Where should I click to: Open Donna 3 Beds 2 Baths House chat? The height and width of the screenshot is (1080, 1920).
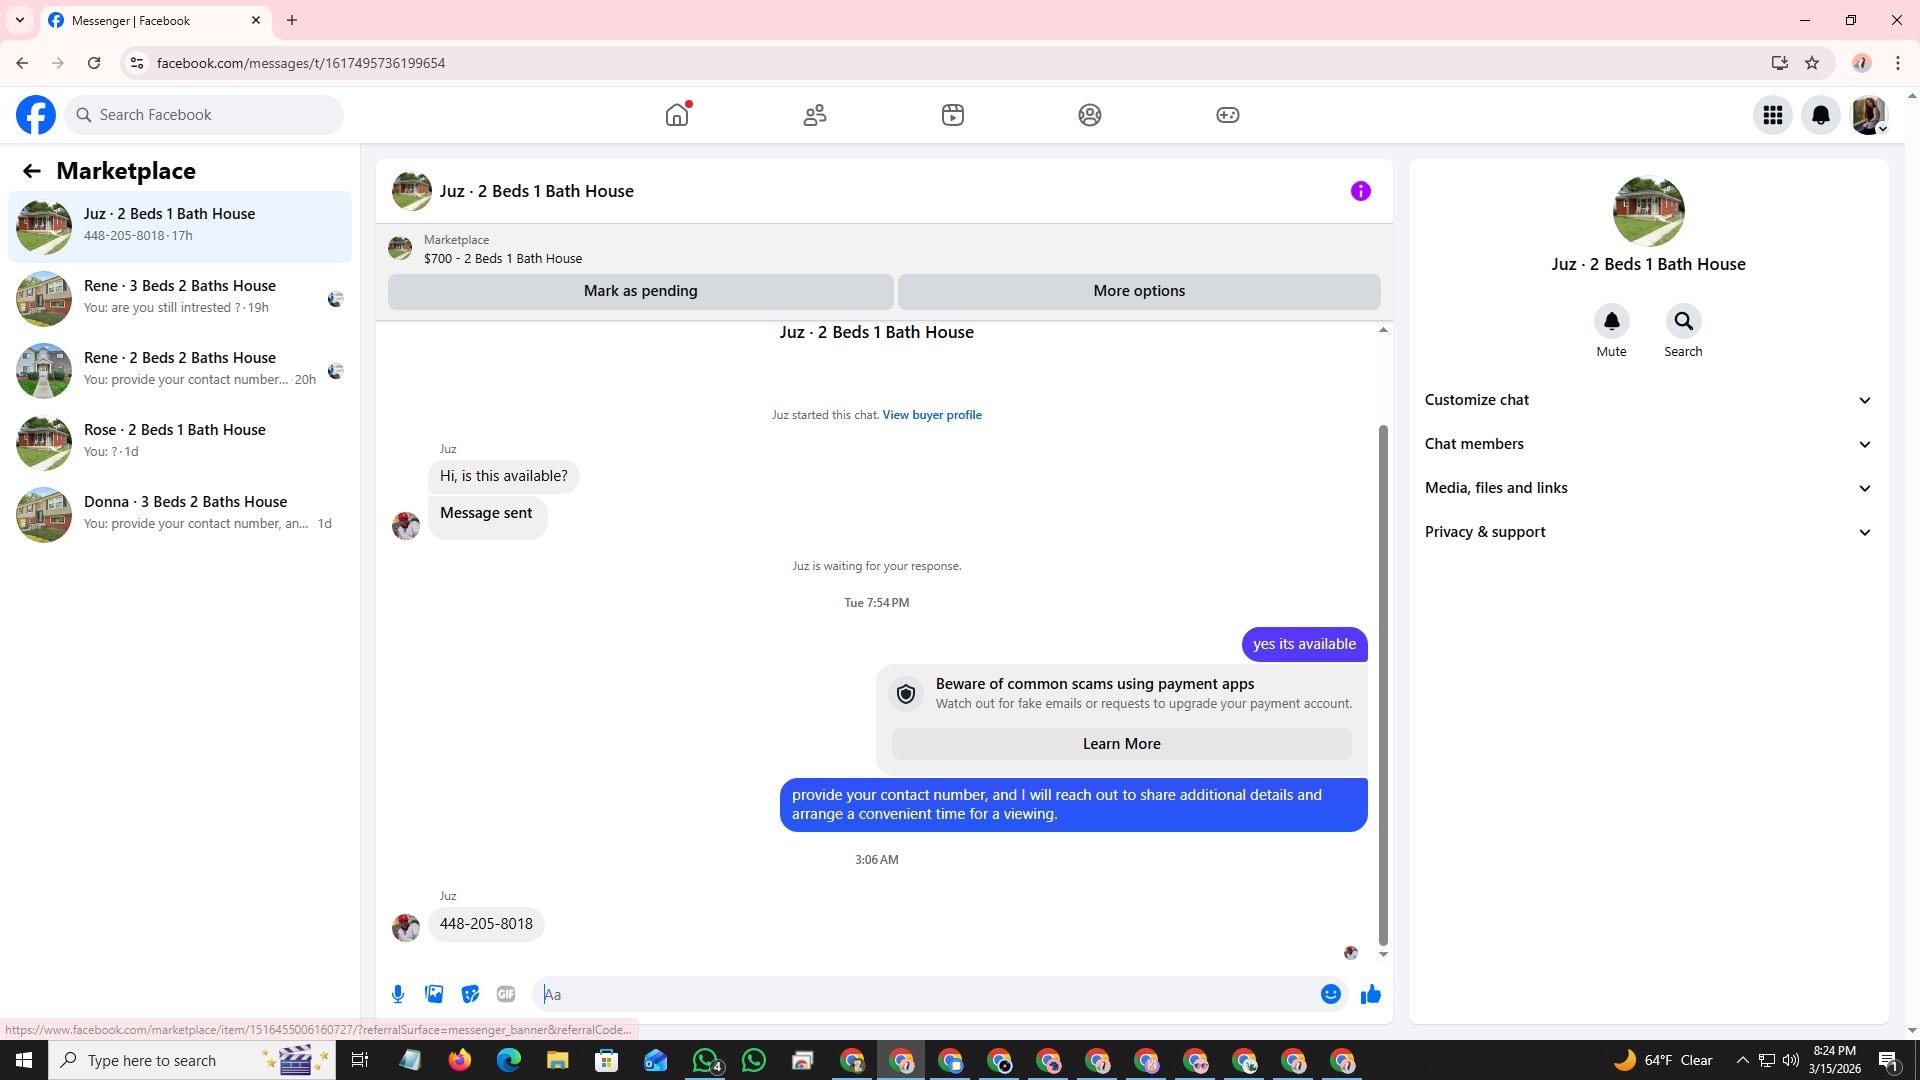(180, 515)
